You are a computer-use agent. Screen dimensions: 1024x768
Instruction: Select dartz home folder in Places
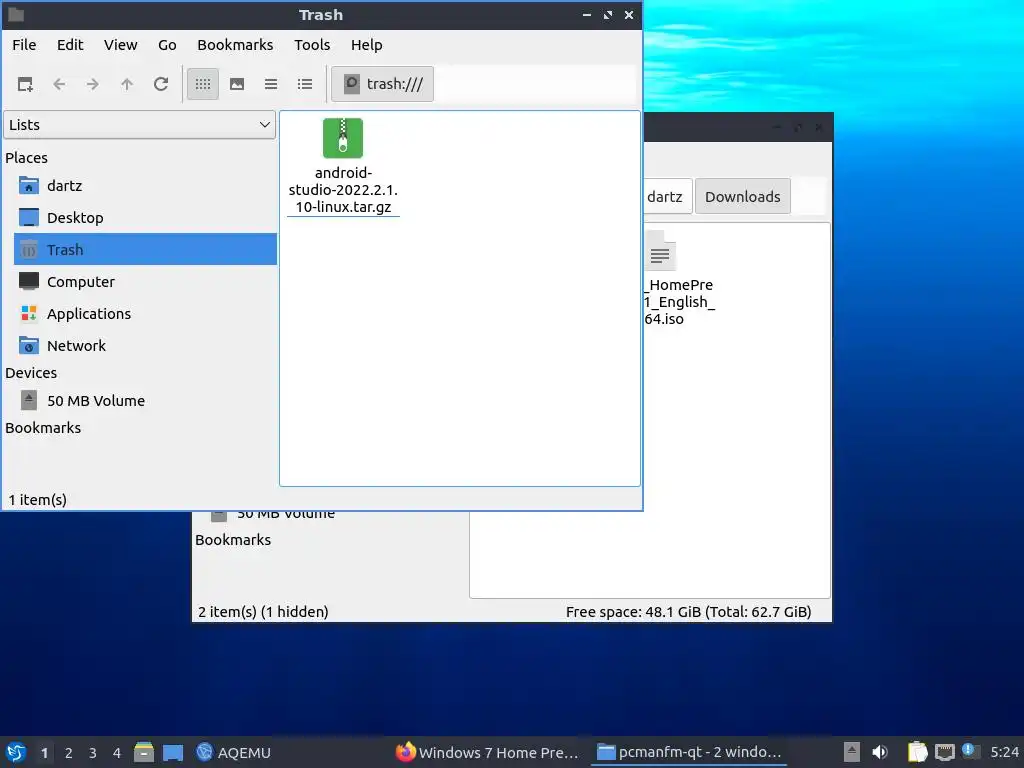pos(145,186)
